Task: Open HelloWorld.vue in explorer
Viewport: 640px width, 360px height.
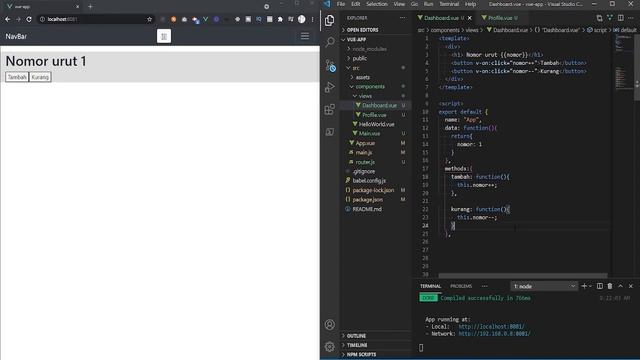Action: point(376,124)
